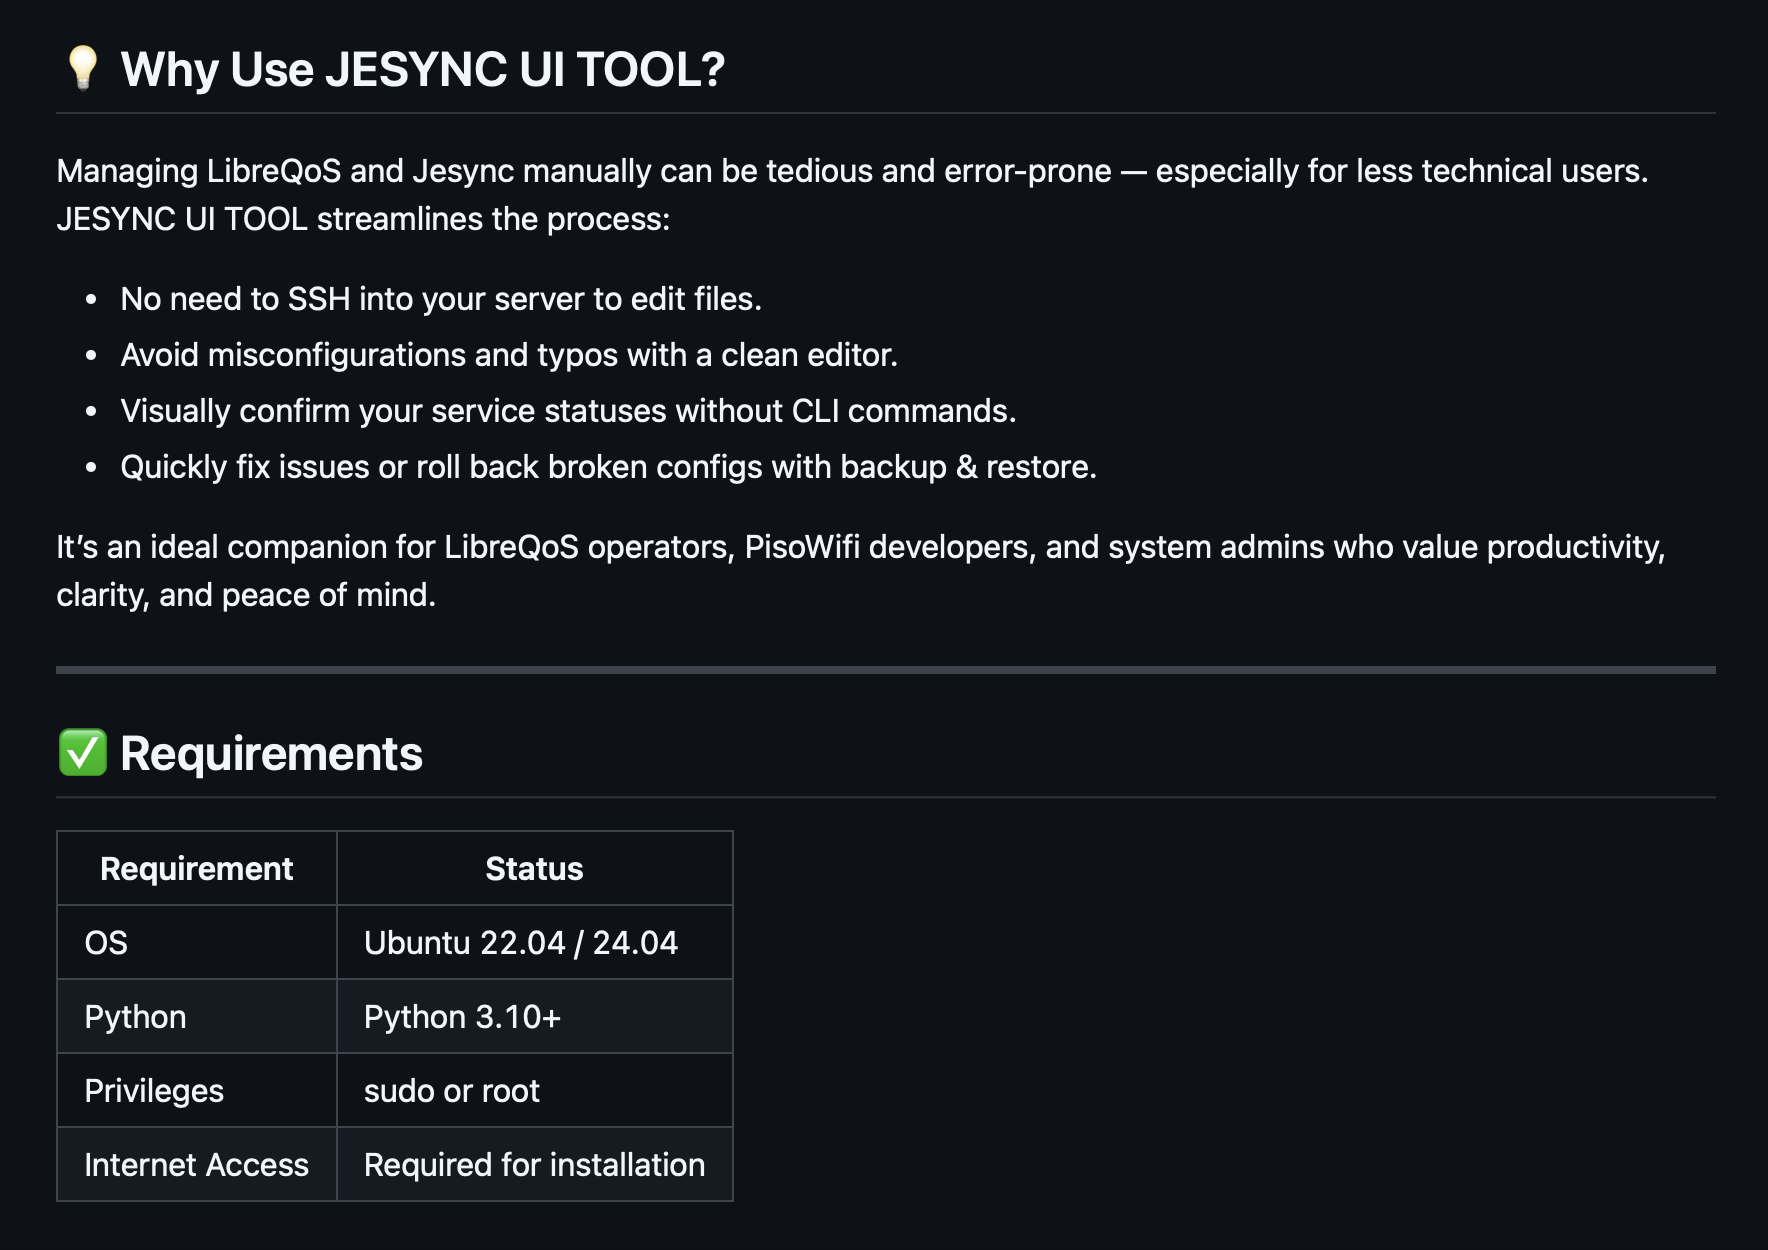
Task: Click the 'Python' requirement cell
Action: pos(197,1016)
